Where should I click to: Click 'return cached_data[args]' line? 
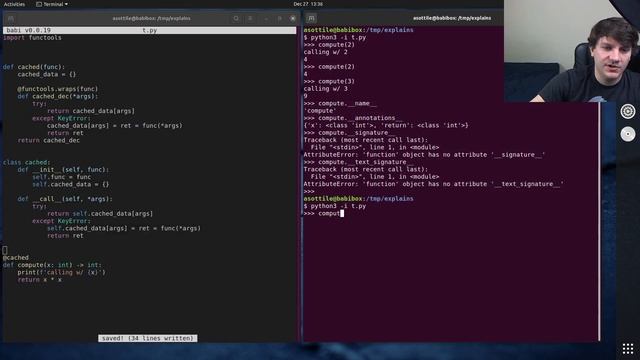(x=91, y=111)
